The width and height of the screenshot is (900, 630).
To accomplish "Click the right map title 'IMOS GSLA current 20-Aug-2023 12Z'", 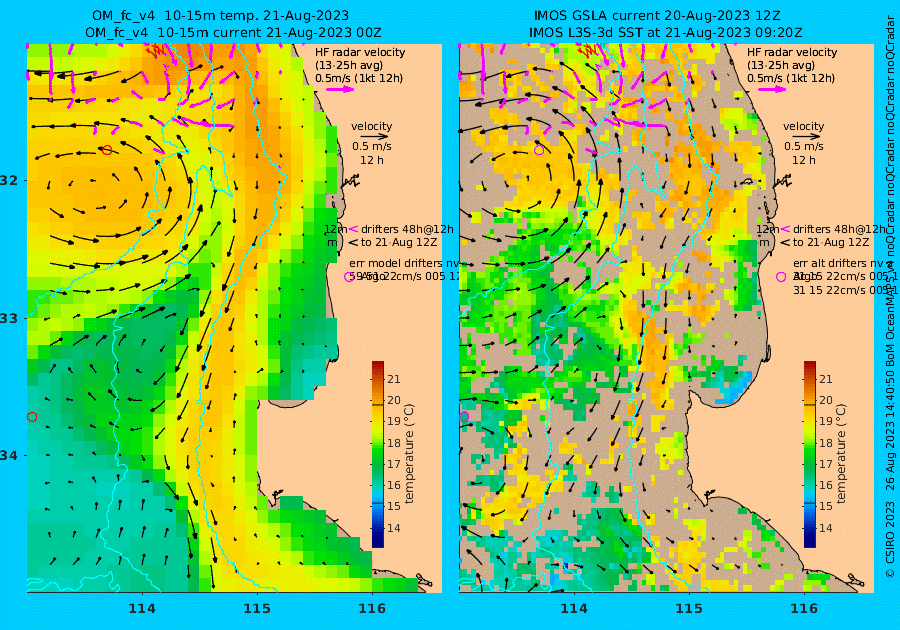I will (657, 15).
